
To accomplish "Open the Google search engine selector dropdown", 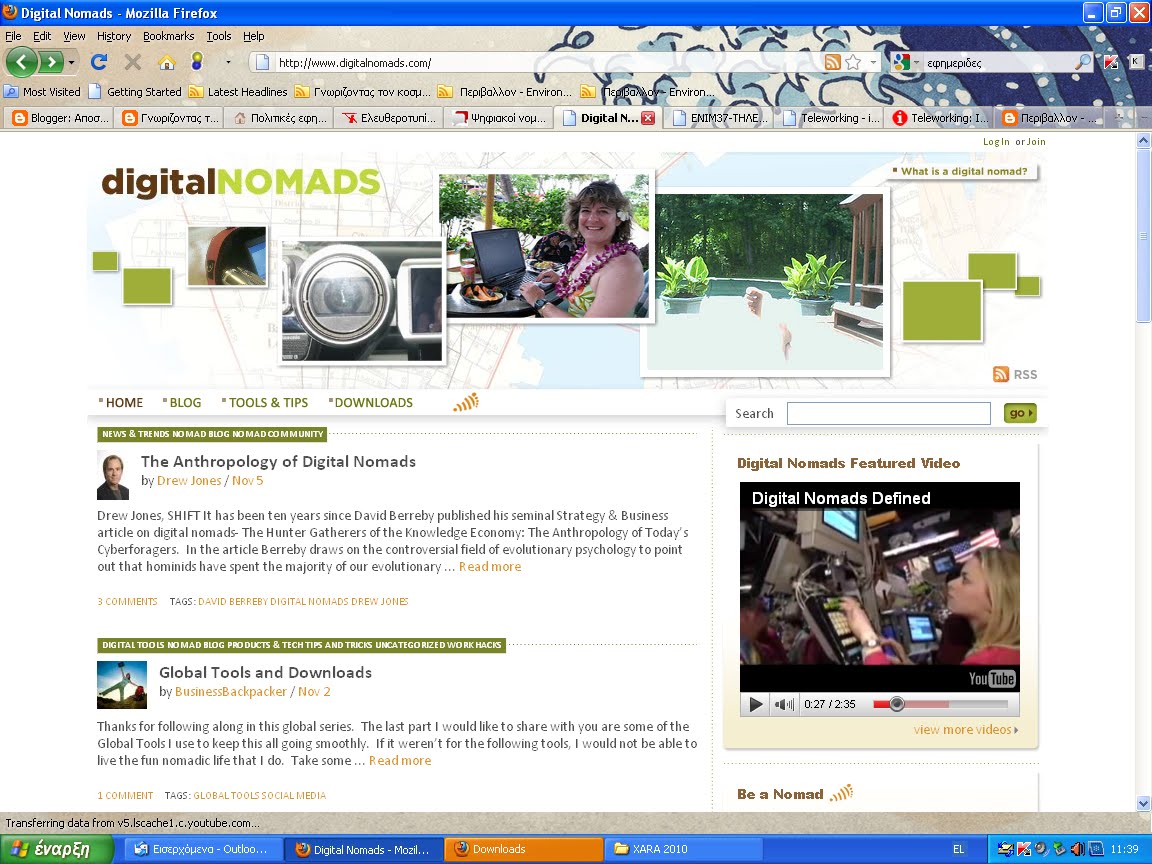I will (x=906, y=62).
